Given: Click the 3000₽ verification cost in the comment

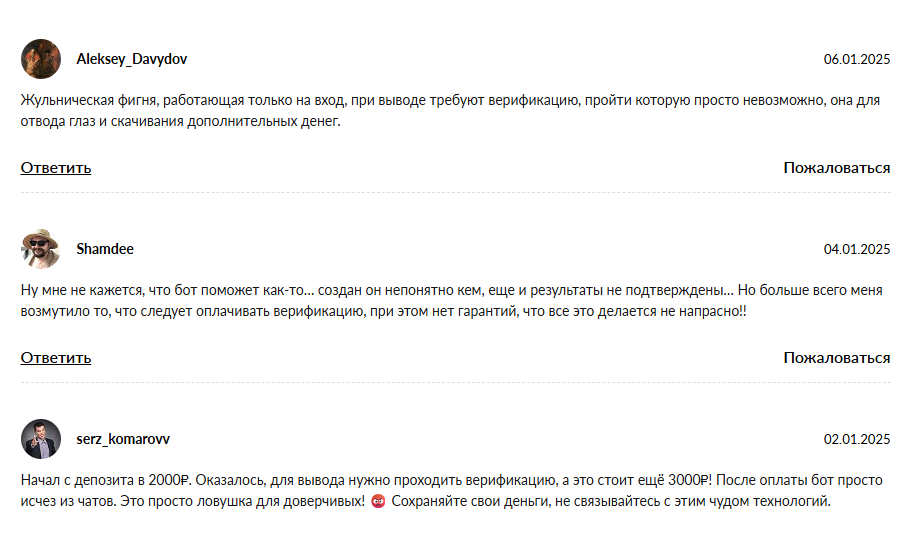Looking at the screenshot, I should 688,481.
